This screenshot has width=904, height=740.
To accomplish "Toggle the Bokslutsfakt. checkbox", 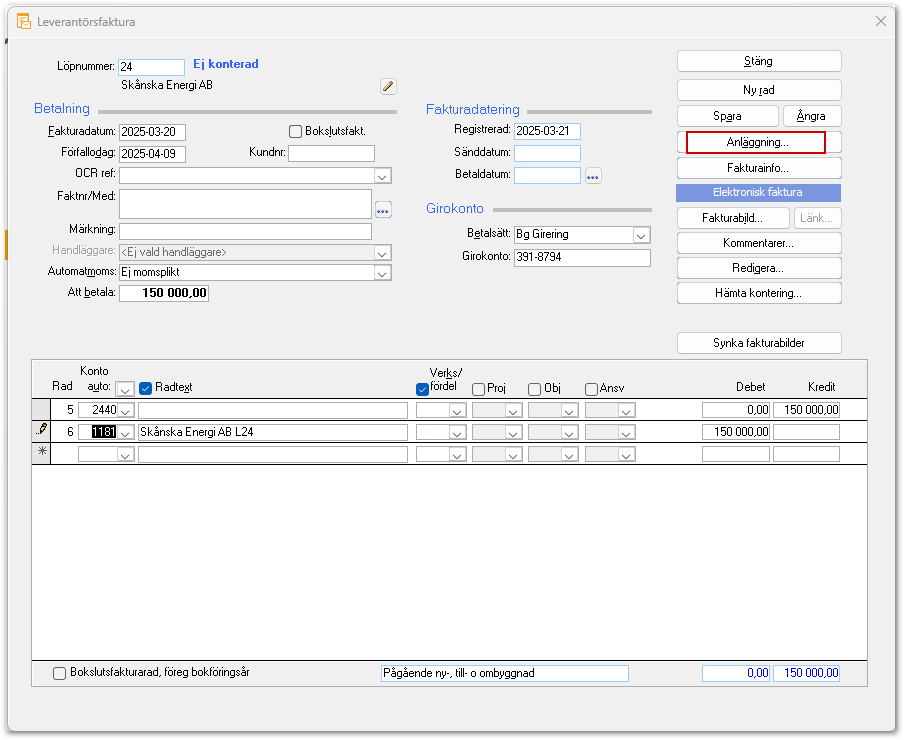I will [x=296, y=132].
